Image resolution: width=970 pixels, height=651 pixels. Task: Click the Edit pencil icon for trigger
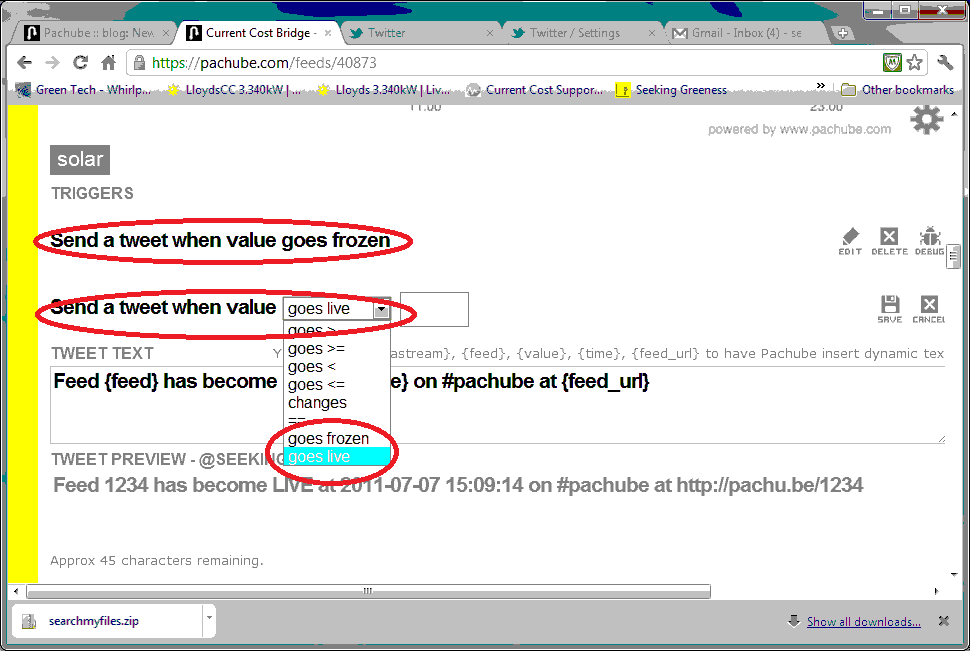tap(850, 238)
